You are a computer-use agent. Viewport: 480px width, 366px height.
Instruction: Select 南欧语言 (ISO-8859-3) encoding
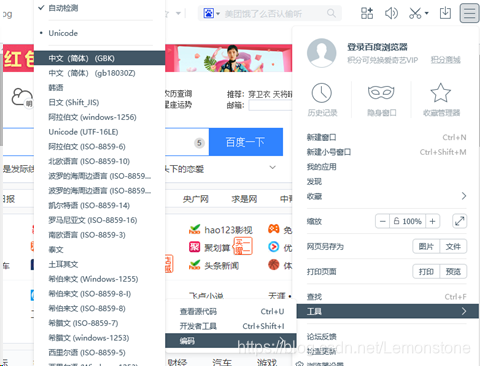coord(99,235)
